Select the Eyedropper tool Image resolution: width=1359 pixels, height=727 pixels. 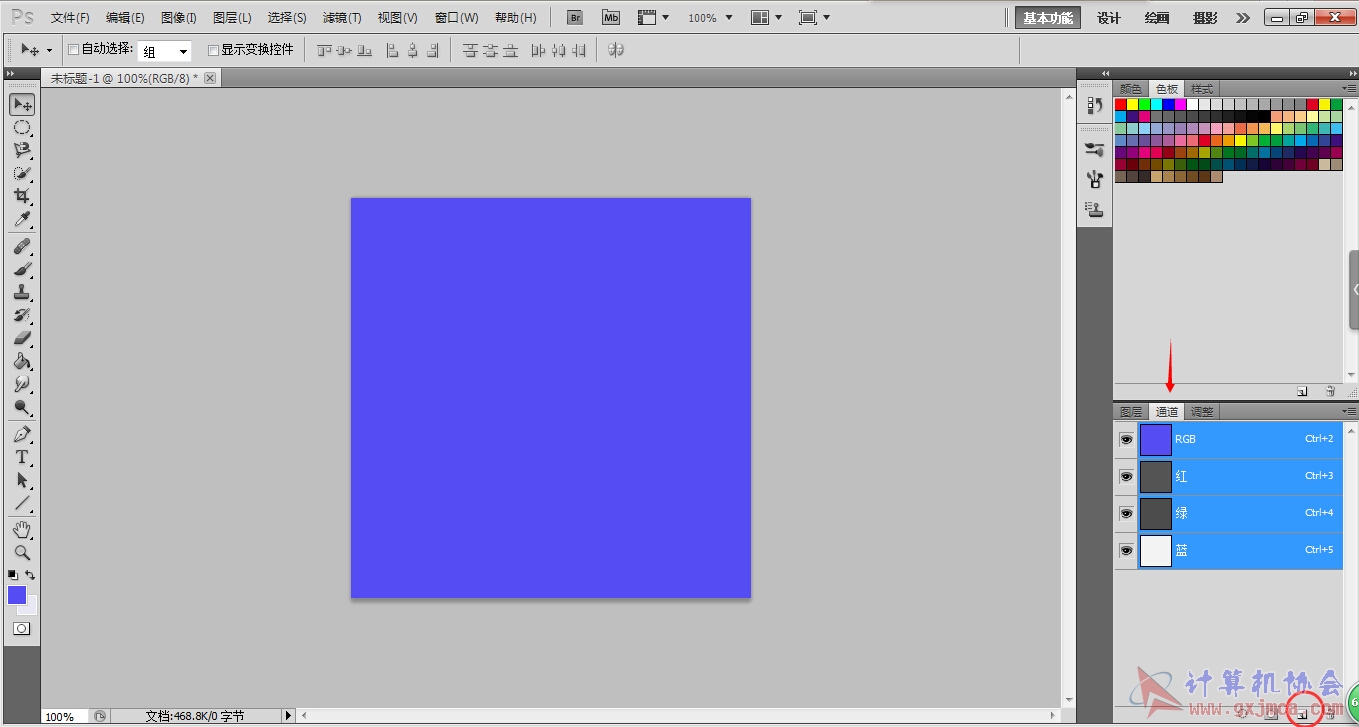(x=21, y=219)
